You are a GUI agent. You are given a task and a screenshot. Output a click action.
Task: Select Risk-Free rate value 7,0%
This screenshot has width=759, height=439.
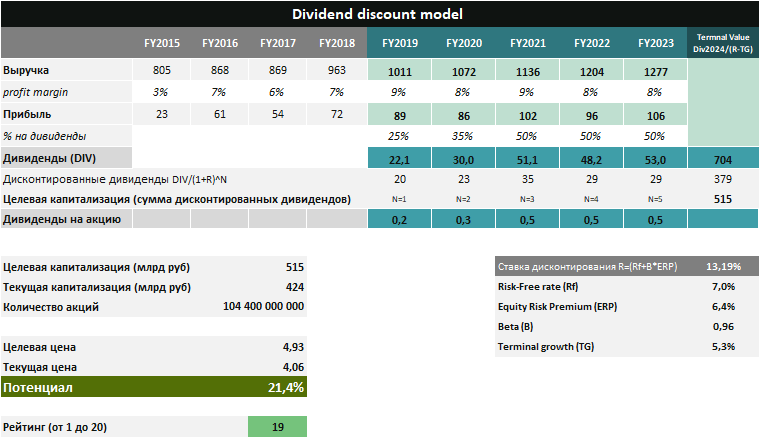pos(721,287)
